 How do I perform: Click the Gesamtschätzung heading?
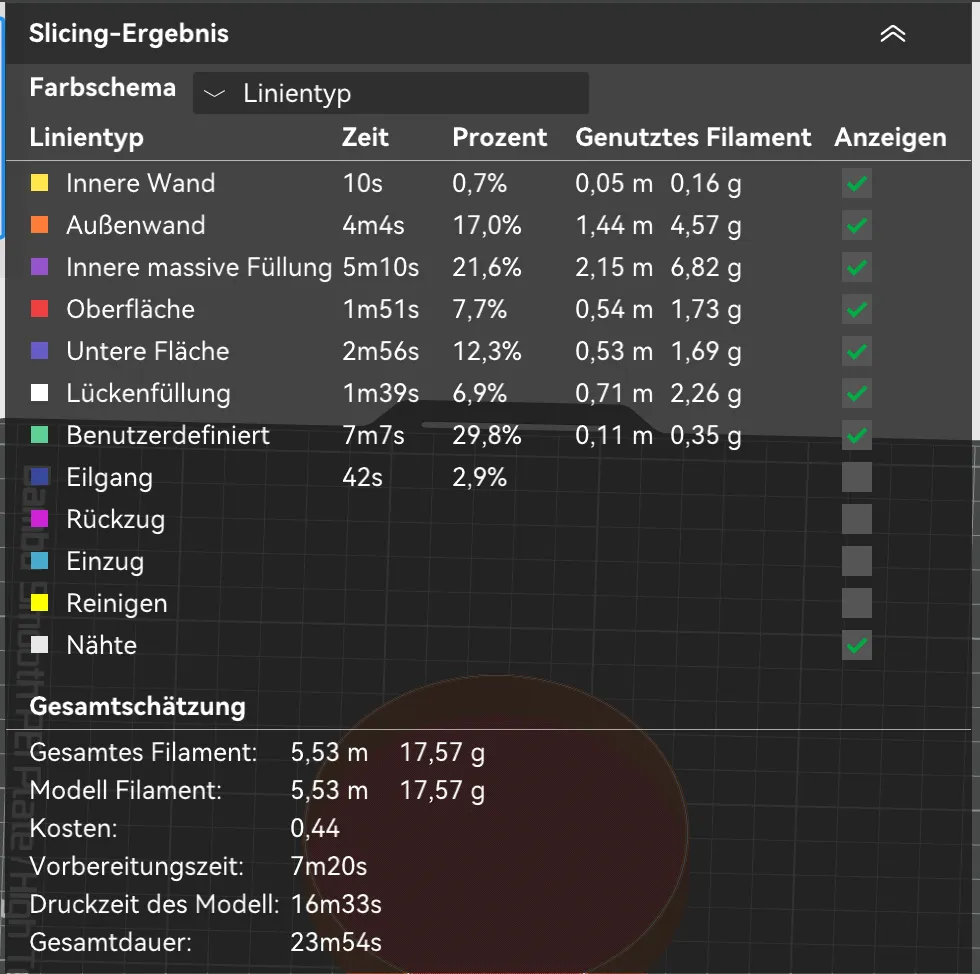click(x=138, y=707)
